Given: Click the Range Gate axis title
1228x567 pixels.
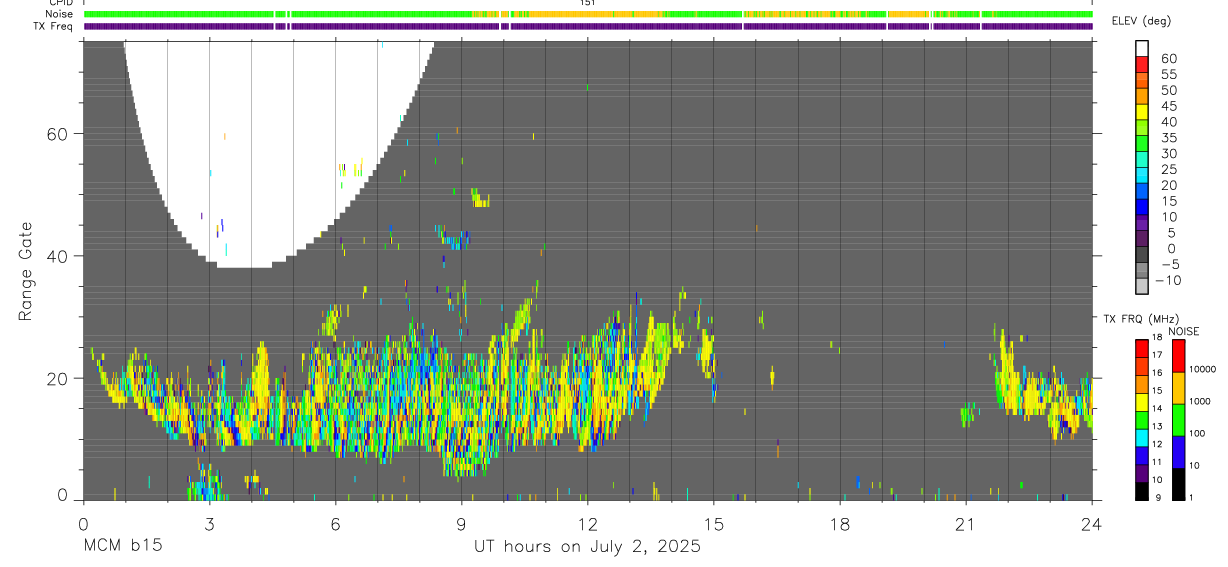Looking at the screenshot, I should point(26,271).
